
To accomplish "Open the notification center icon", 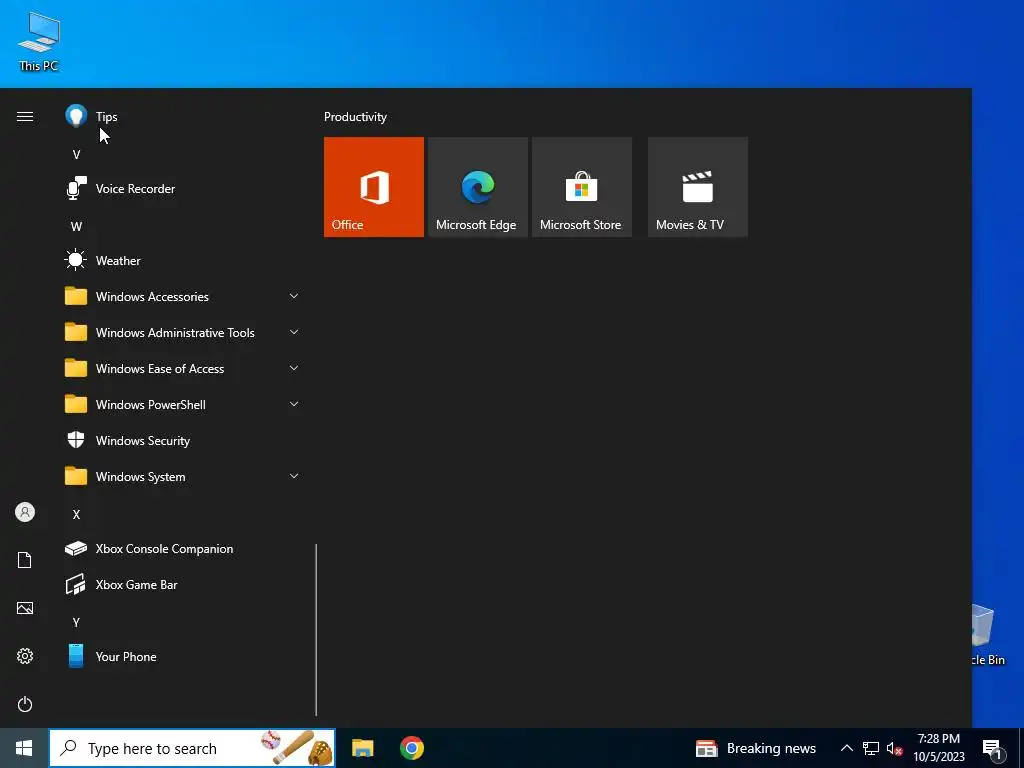I will (992, 750).
